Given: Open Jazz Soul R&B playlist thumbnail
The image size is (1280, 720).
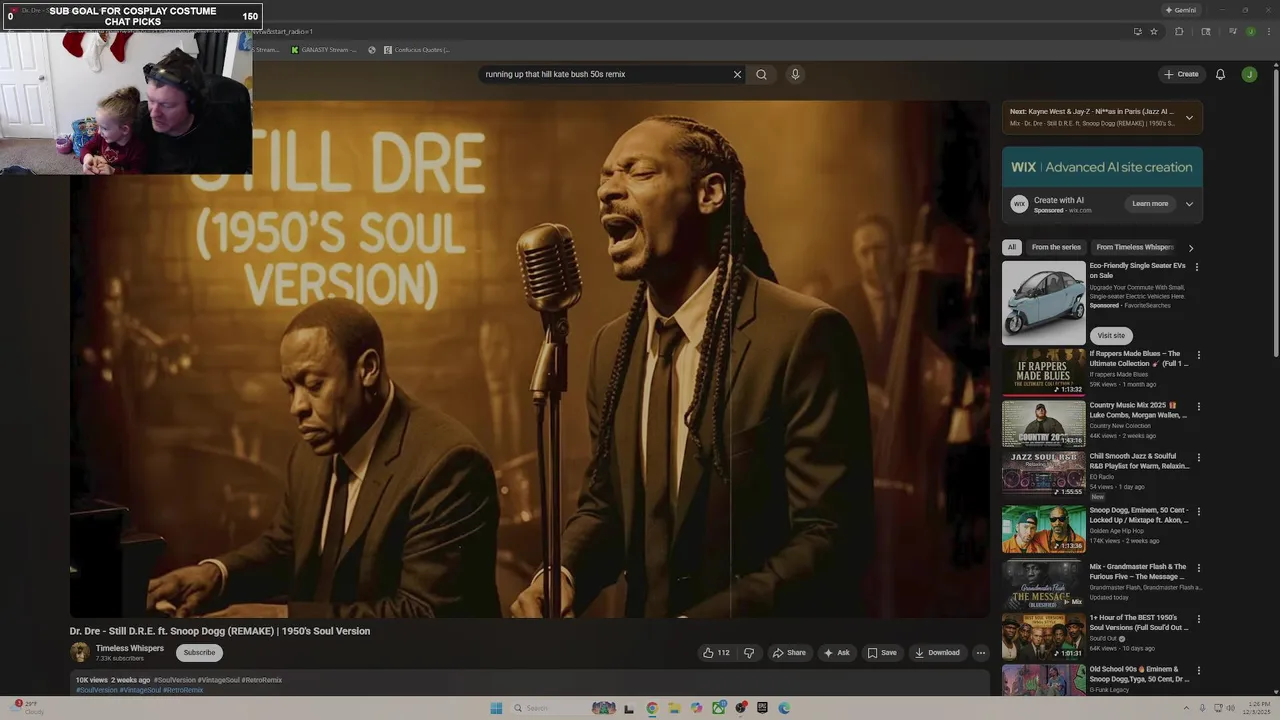Looking at the screenshot, I should (x=1043, y=475).
